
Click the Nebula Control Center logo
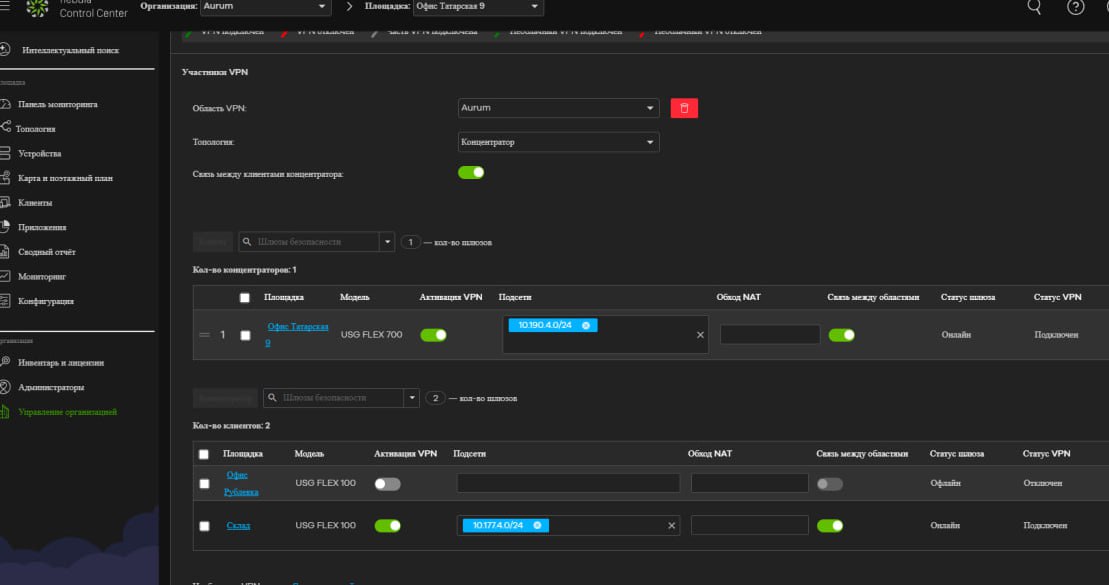(x=37, y=8)
